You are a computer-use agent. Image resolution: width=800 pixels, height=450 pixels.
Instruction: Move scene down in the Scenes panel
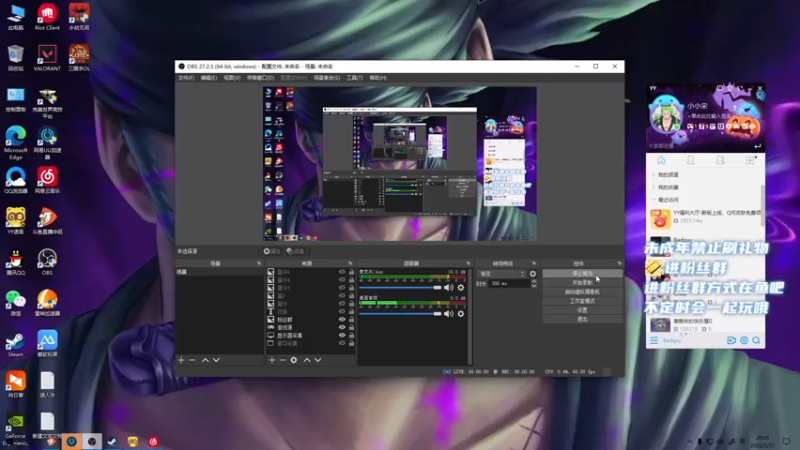point(216,360)
